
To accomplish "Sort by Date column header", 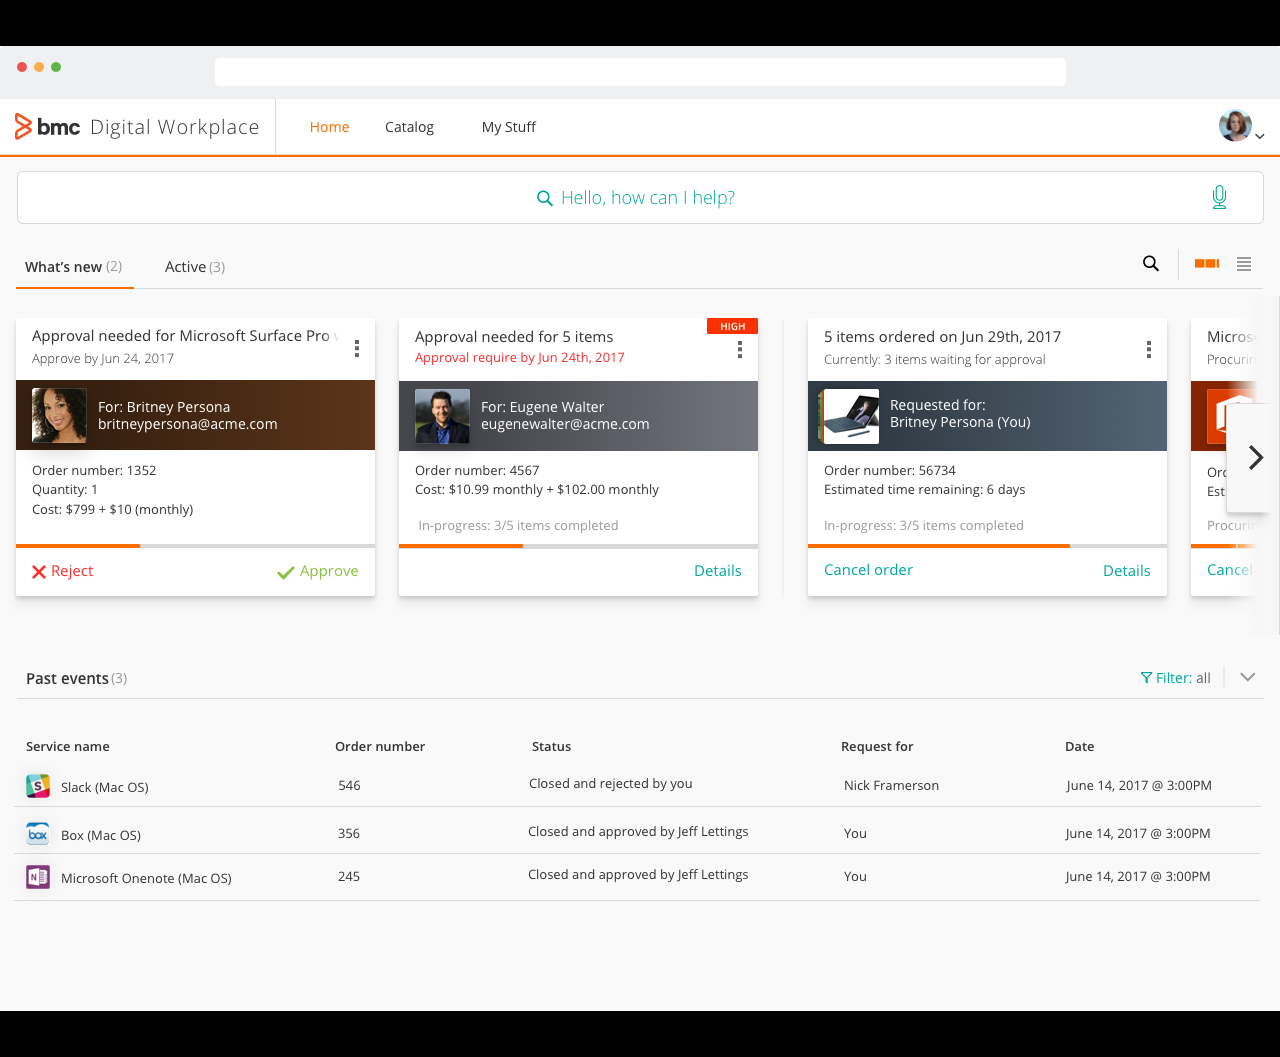I will [x=1080, y=747].
